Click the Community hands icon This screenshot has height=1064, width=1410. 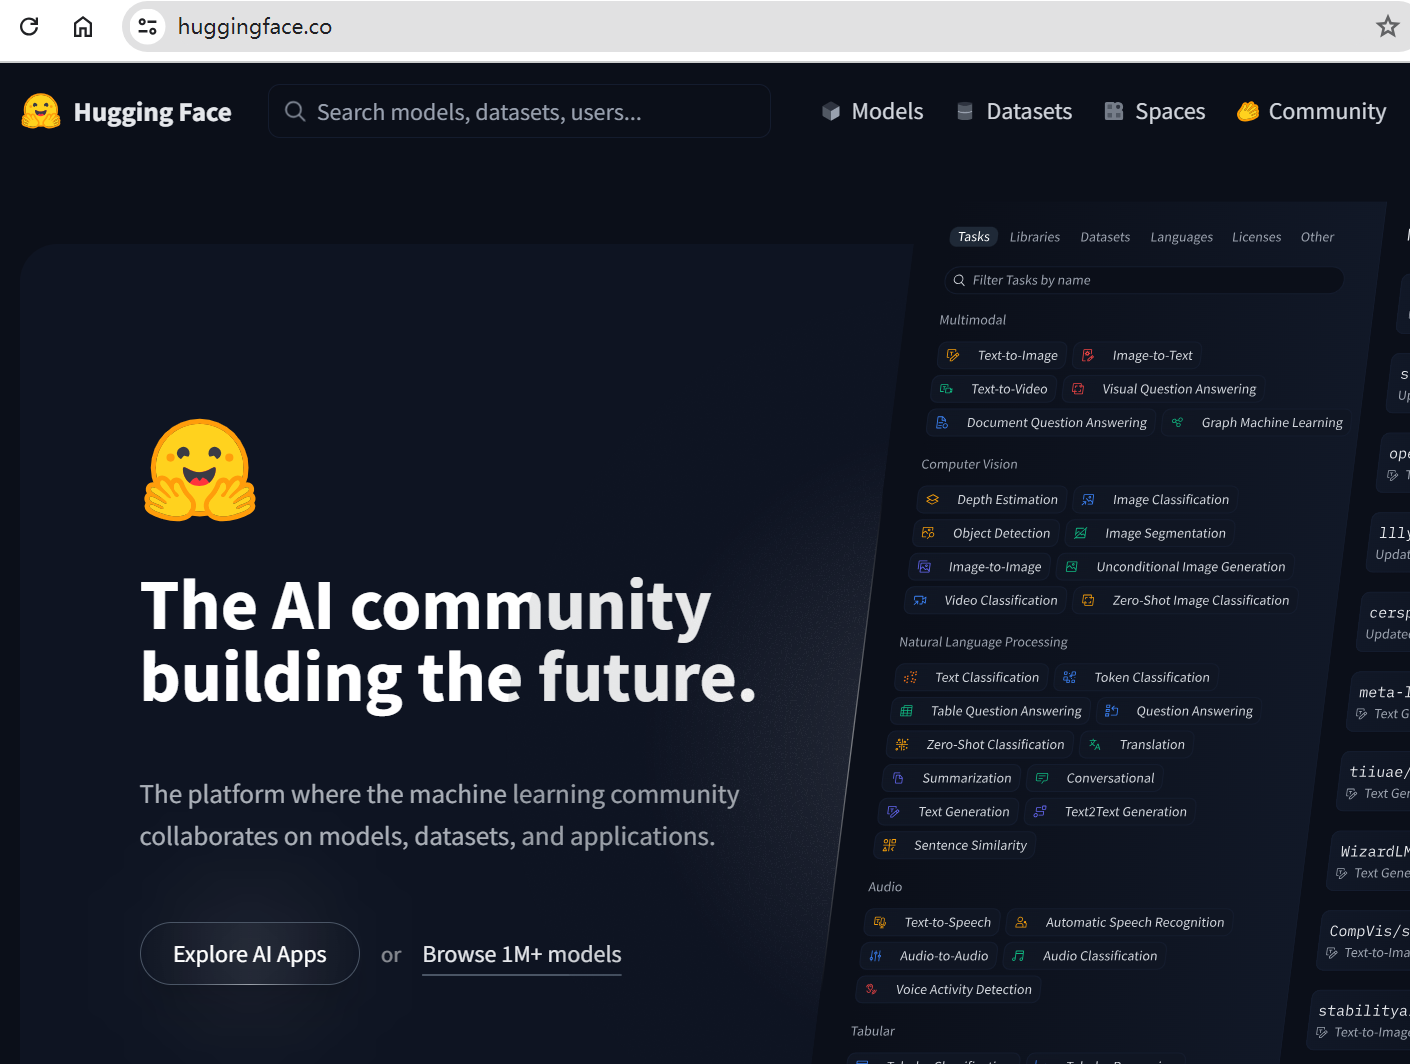pos(1248,111)
